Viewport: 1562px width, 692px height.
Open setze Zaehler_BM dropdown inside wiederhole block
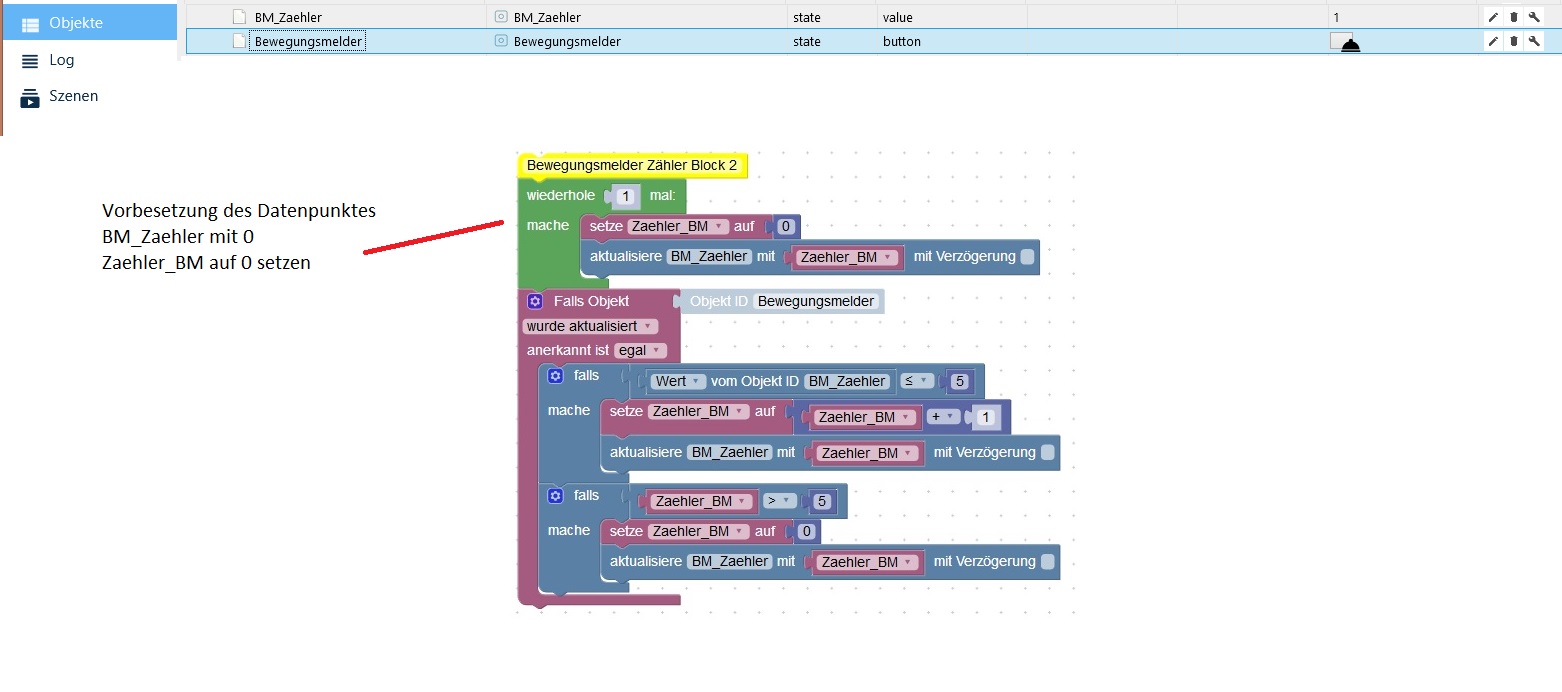point(678,227)
